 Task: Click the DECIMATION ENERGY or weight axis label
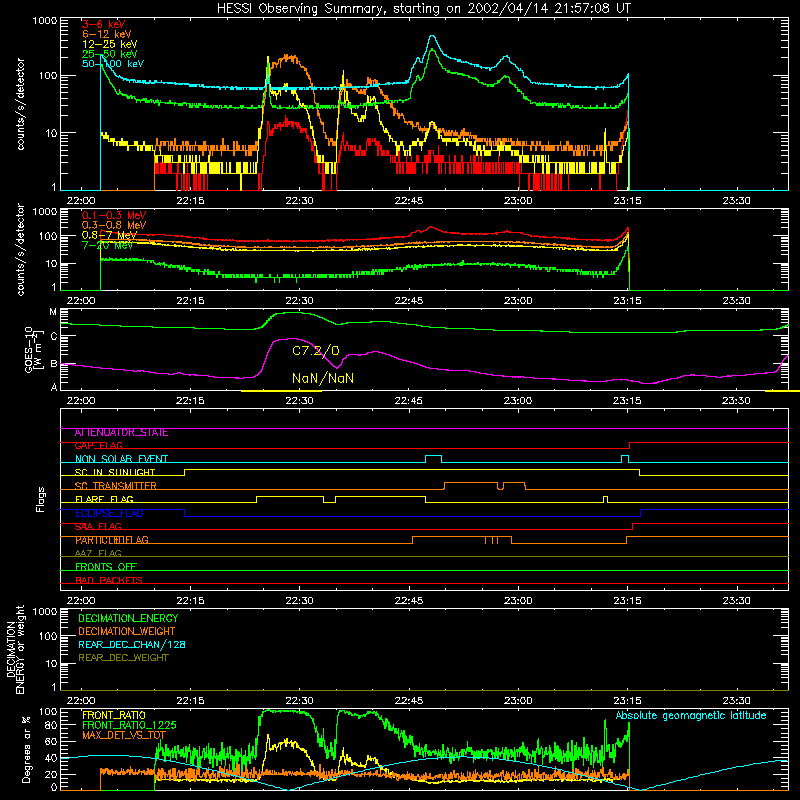point(15,649)
